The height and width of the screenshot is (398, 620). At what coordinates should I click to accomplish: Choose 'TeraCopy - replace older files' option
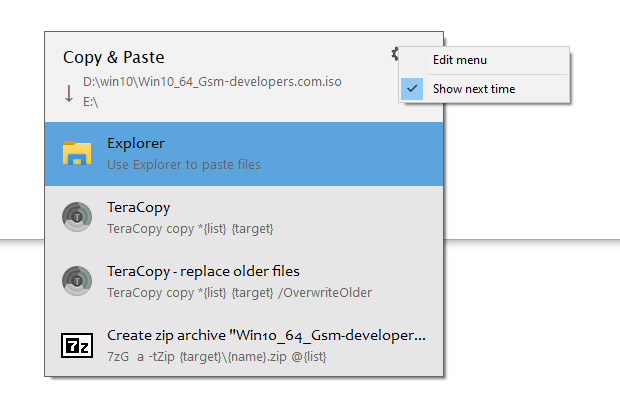(244, 282)
